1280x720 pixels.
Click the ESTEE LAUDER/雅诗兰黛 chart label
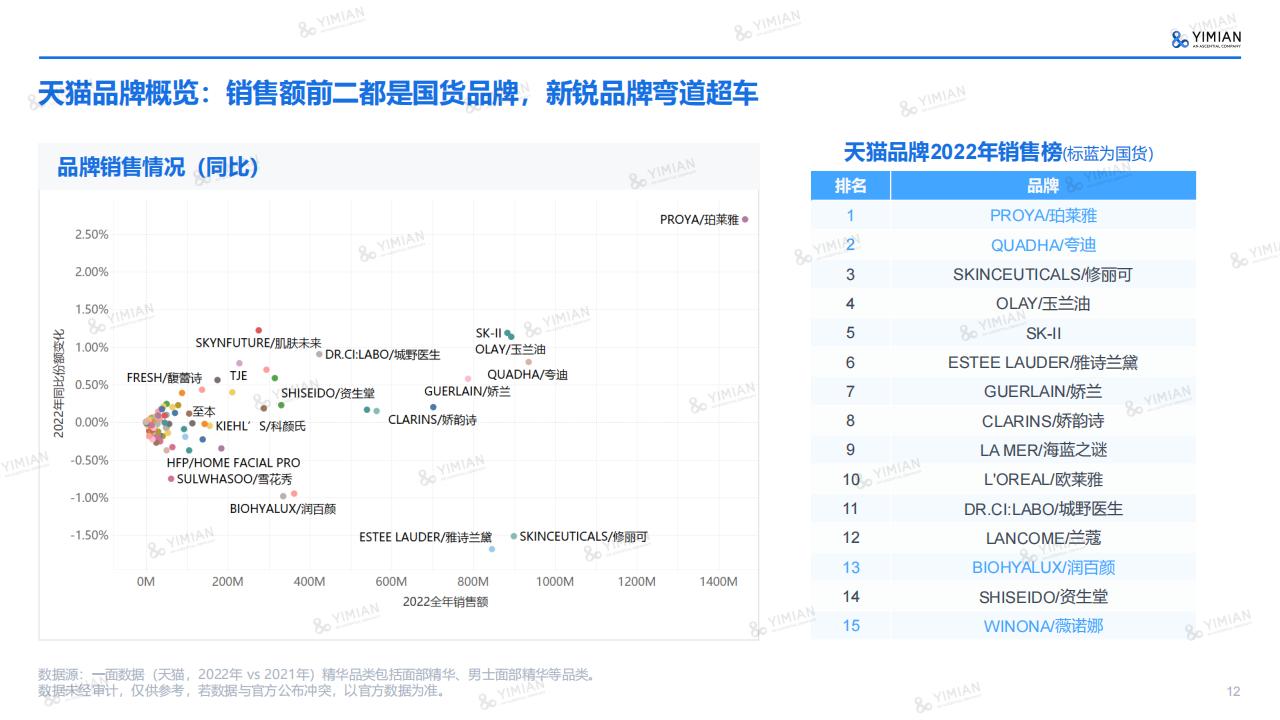tap(426, 537)
